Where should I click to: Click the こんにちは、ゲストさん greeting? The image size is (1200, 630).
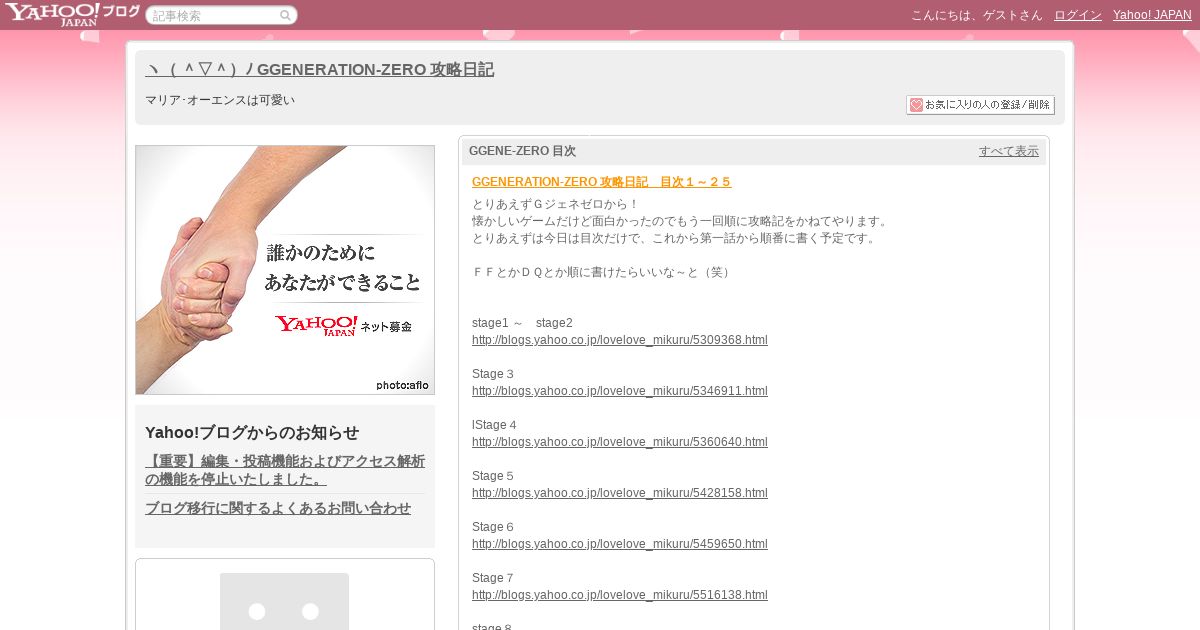[976, 15]
